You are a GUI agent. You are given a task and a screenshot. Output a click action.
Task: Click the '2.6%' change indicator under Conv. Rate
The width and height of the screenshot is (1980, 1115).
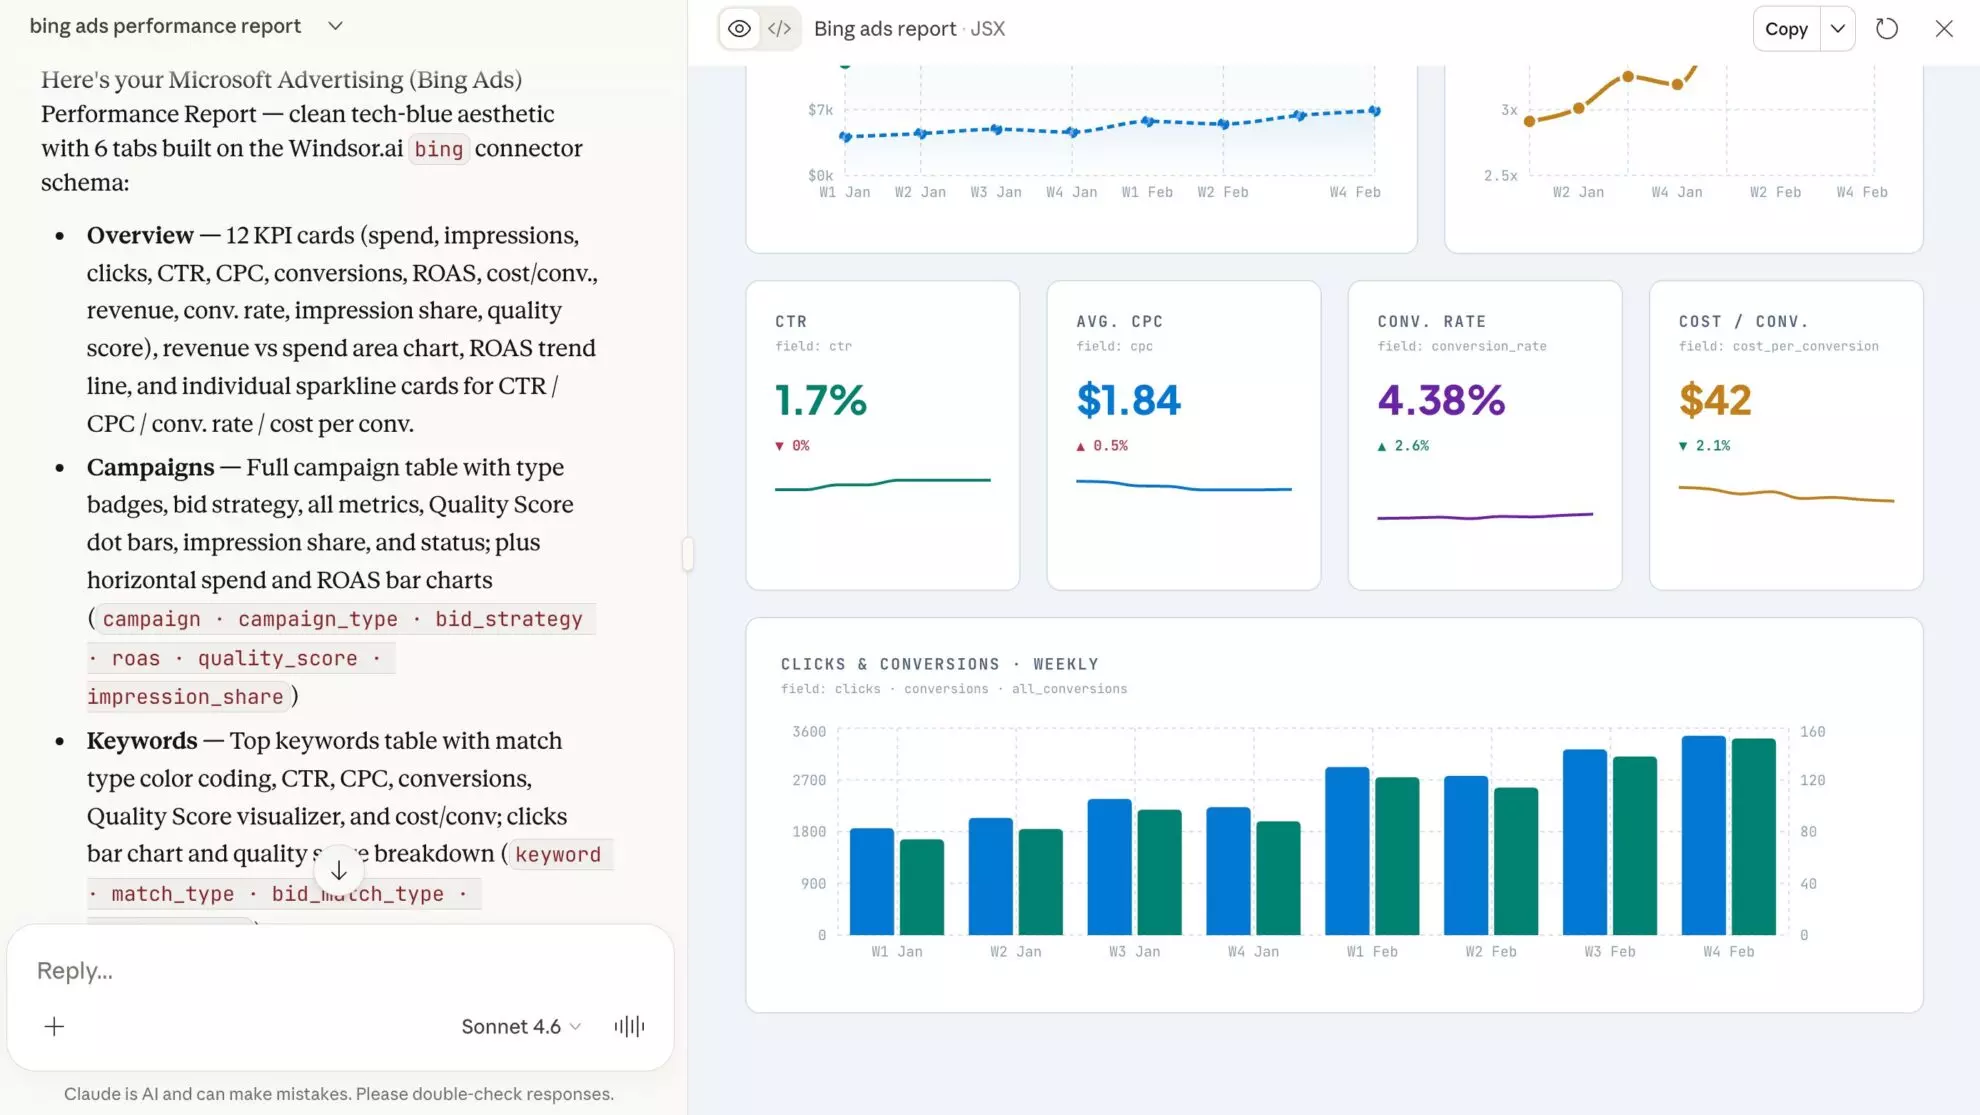point(1403,446)
